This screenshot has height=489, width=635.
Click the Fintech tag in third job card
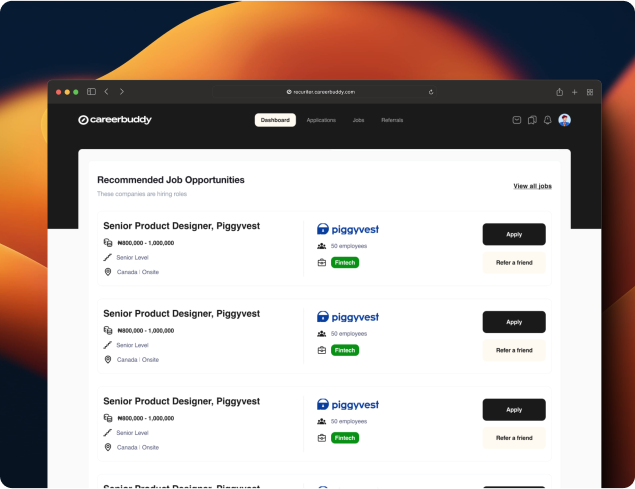345,438
